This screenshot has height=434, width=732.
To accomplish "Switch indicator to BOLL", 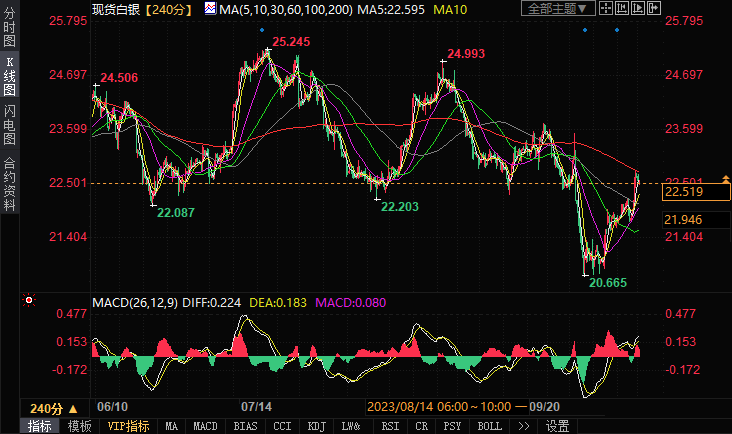I will click(x=489, y=426).
